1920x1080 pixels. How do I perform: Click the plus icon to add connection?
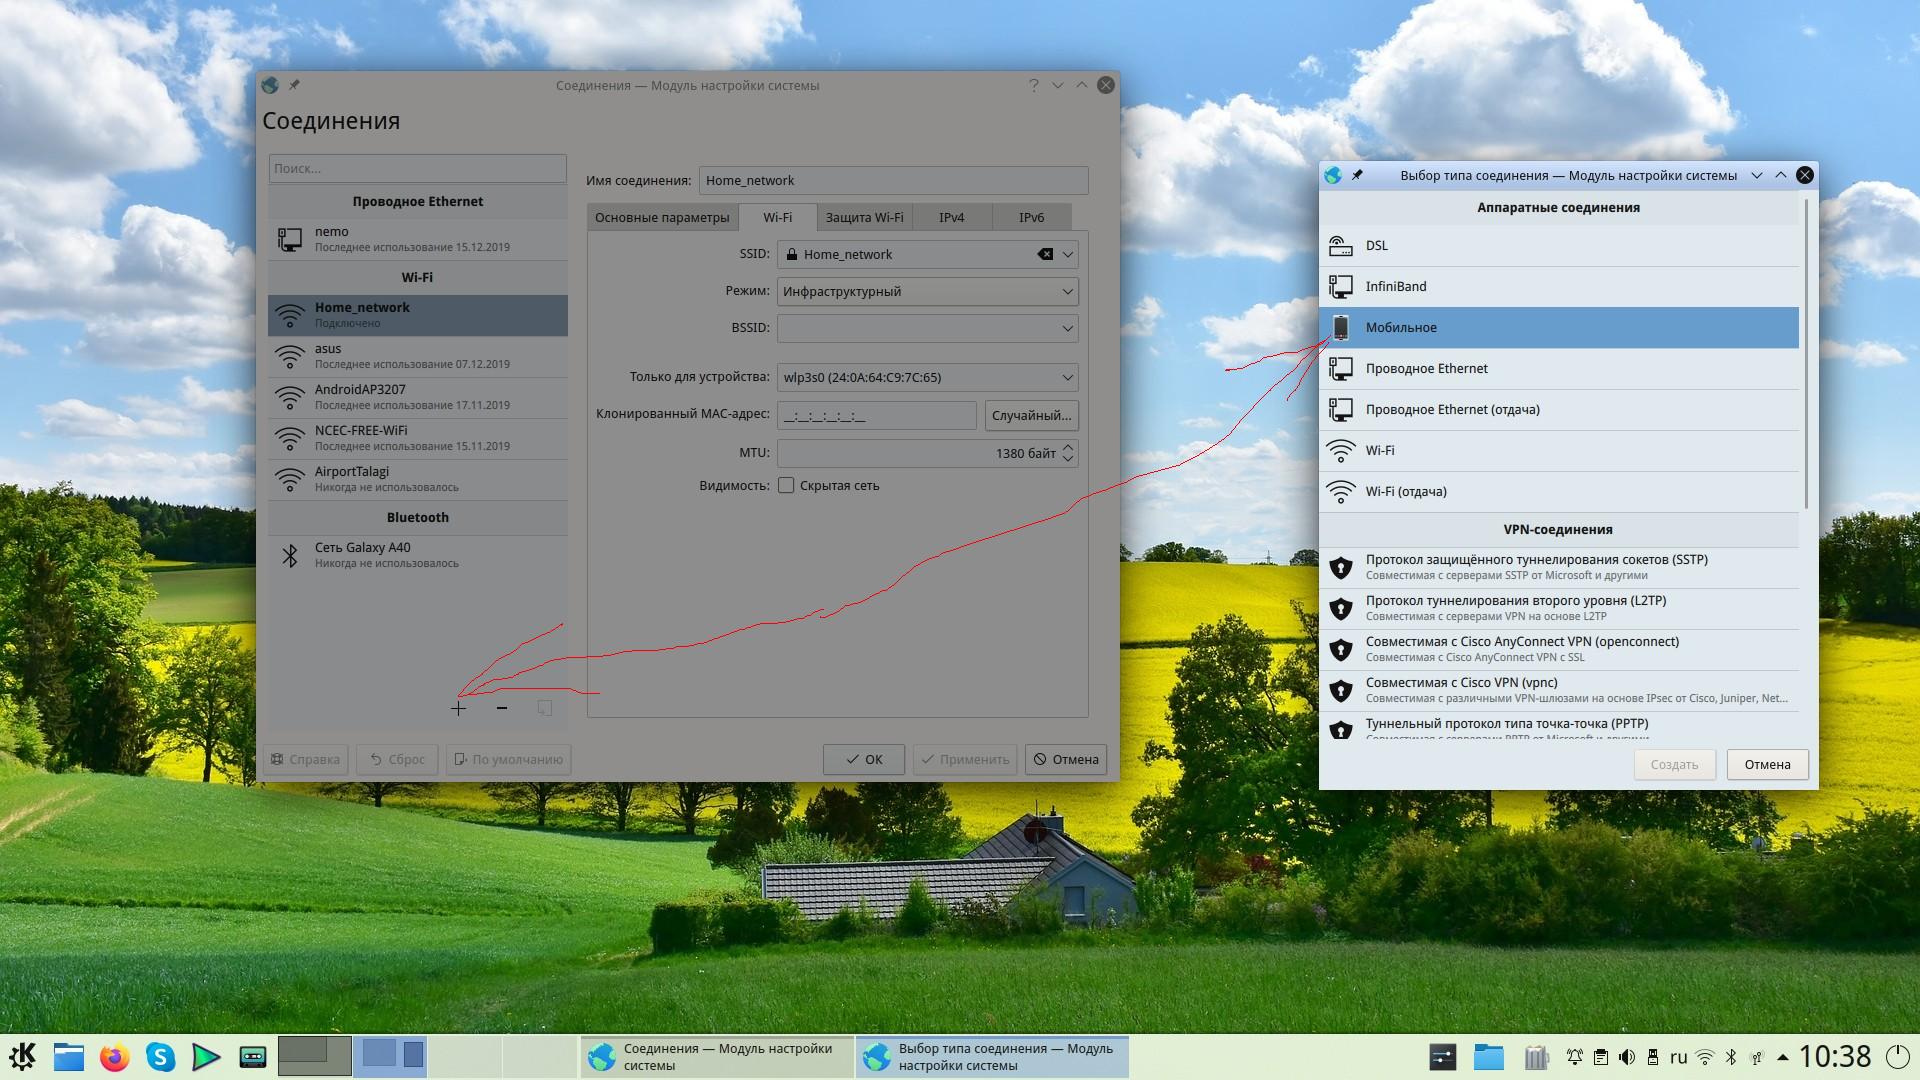pyautogui.click(x=458, y=708)
